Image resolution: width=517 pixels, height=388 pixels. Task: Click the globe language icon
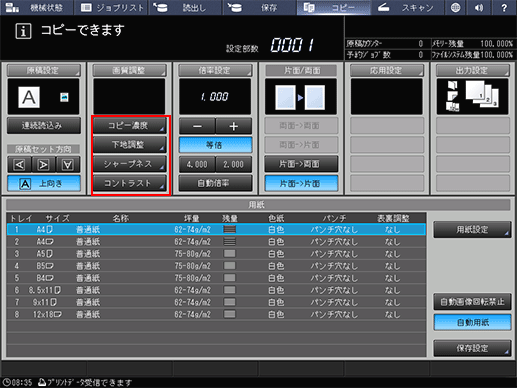[455, 7]
